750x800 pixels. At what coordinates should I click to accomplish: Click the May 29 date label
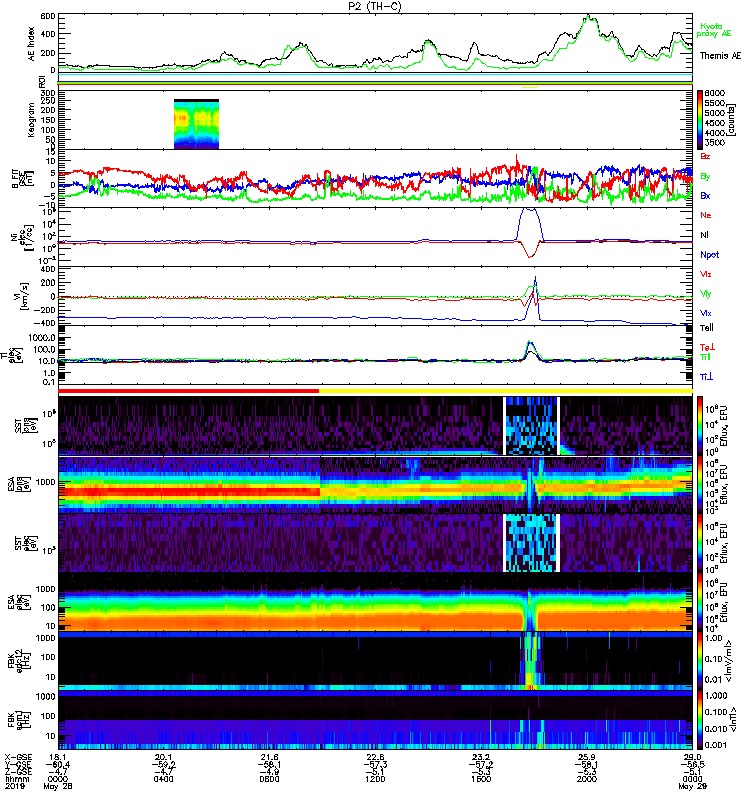(692, 786)
